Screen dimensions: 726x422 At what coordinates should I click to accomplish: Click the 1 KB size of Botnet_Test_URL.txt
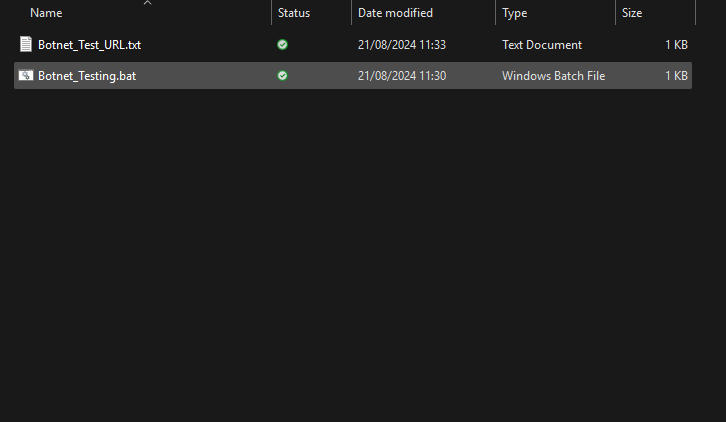(676, 45)
